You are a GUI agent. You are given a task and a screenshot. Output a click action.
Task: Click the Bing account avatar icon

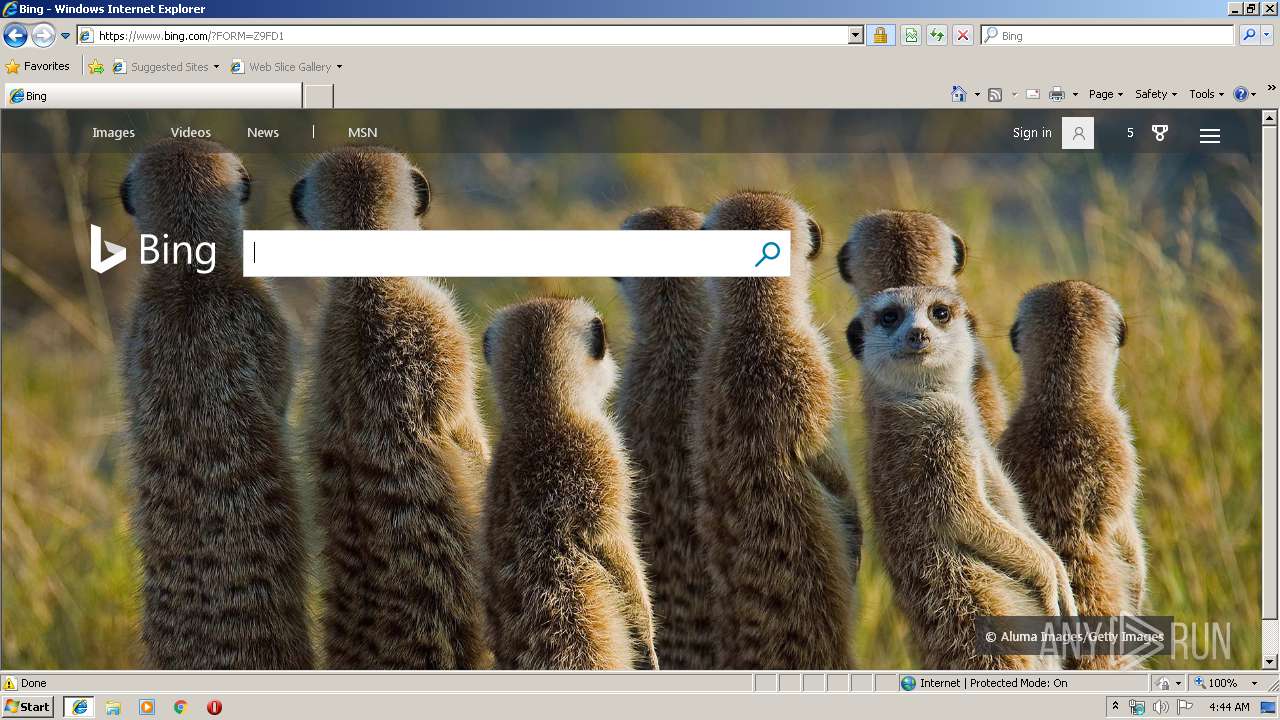(1078, 133)
